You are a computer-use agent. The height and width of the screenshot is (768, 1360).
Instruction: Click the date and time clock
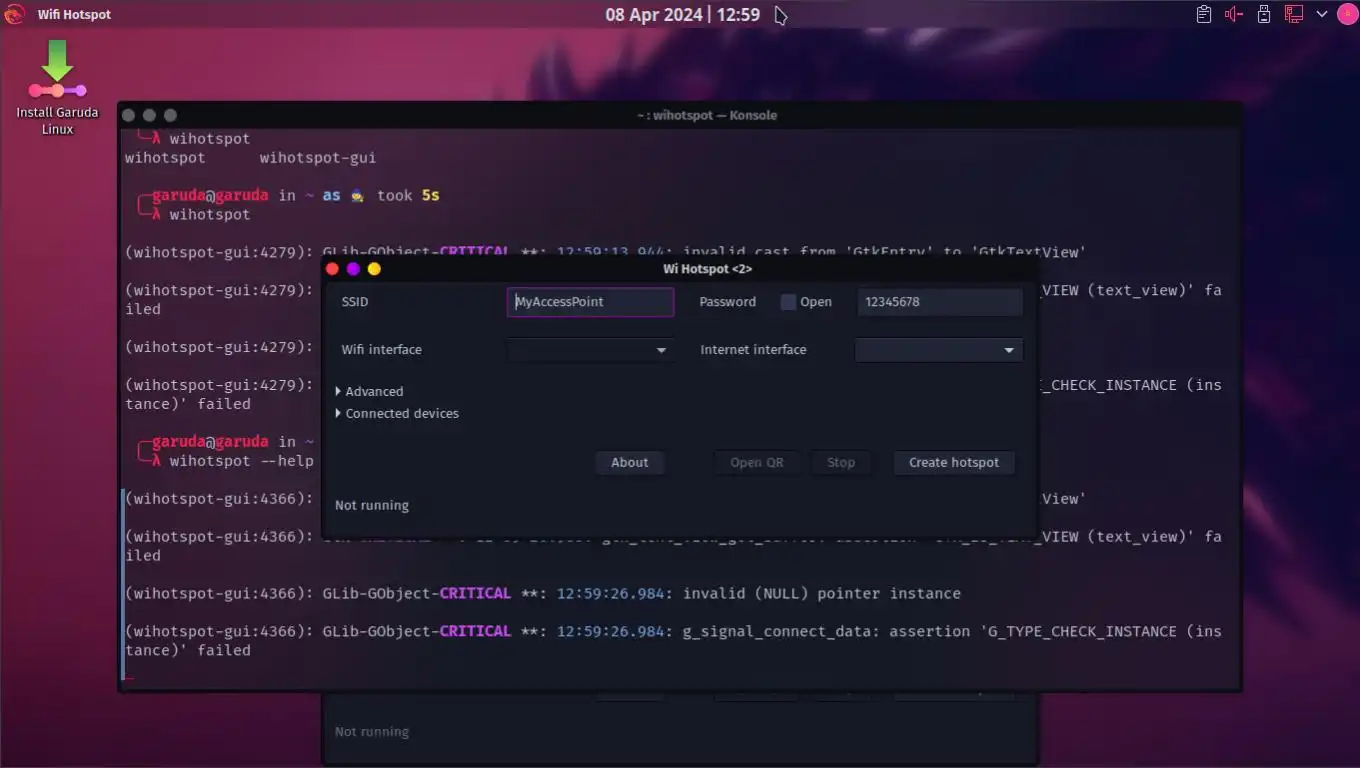point(682,15)
